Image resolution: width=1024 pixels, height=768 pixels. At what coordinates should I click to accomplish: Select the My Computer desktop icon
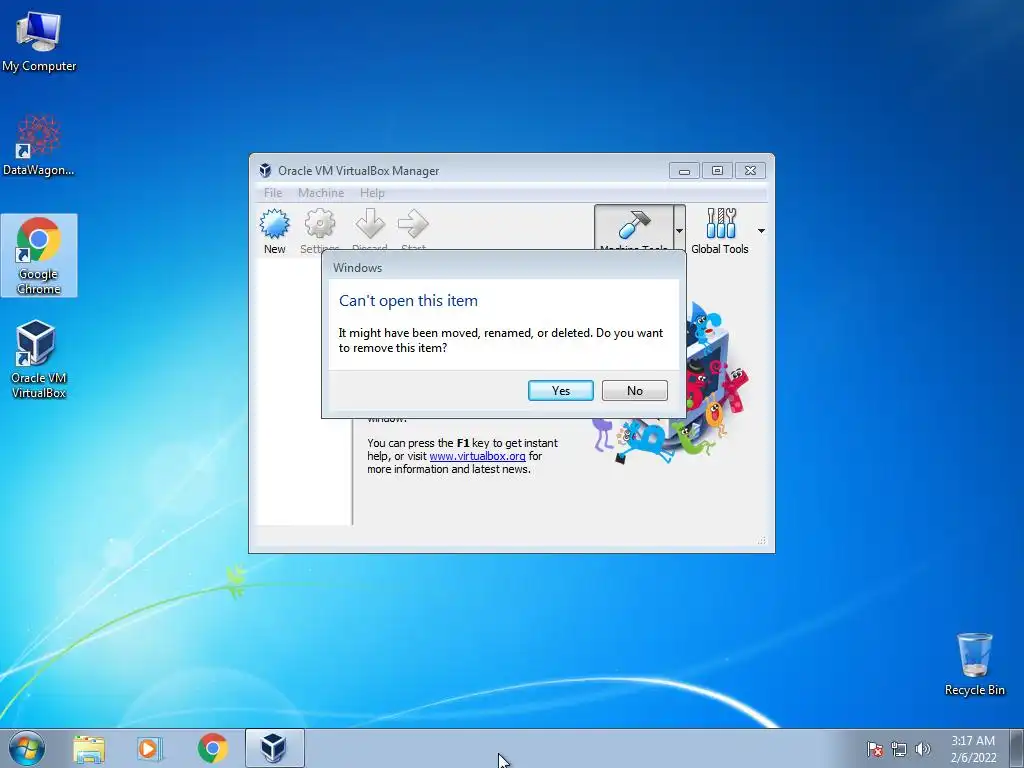coord(39,42)
